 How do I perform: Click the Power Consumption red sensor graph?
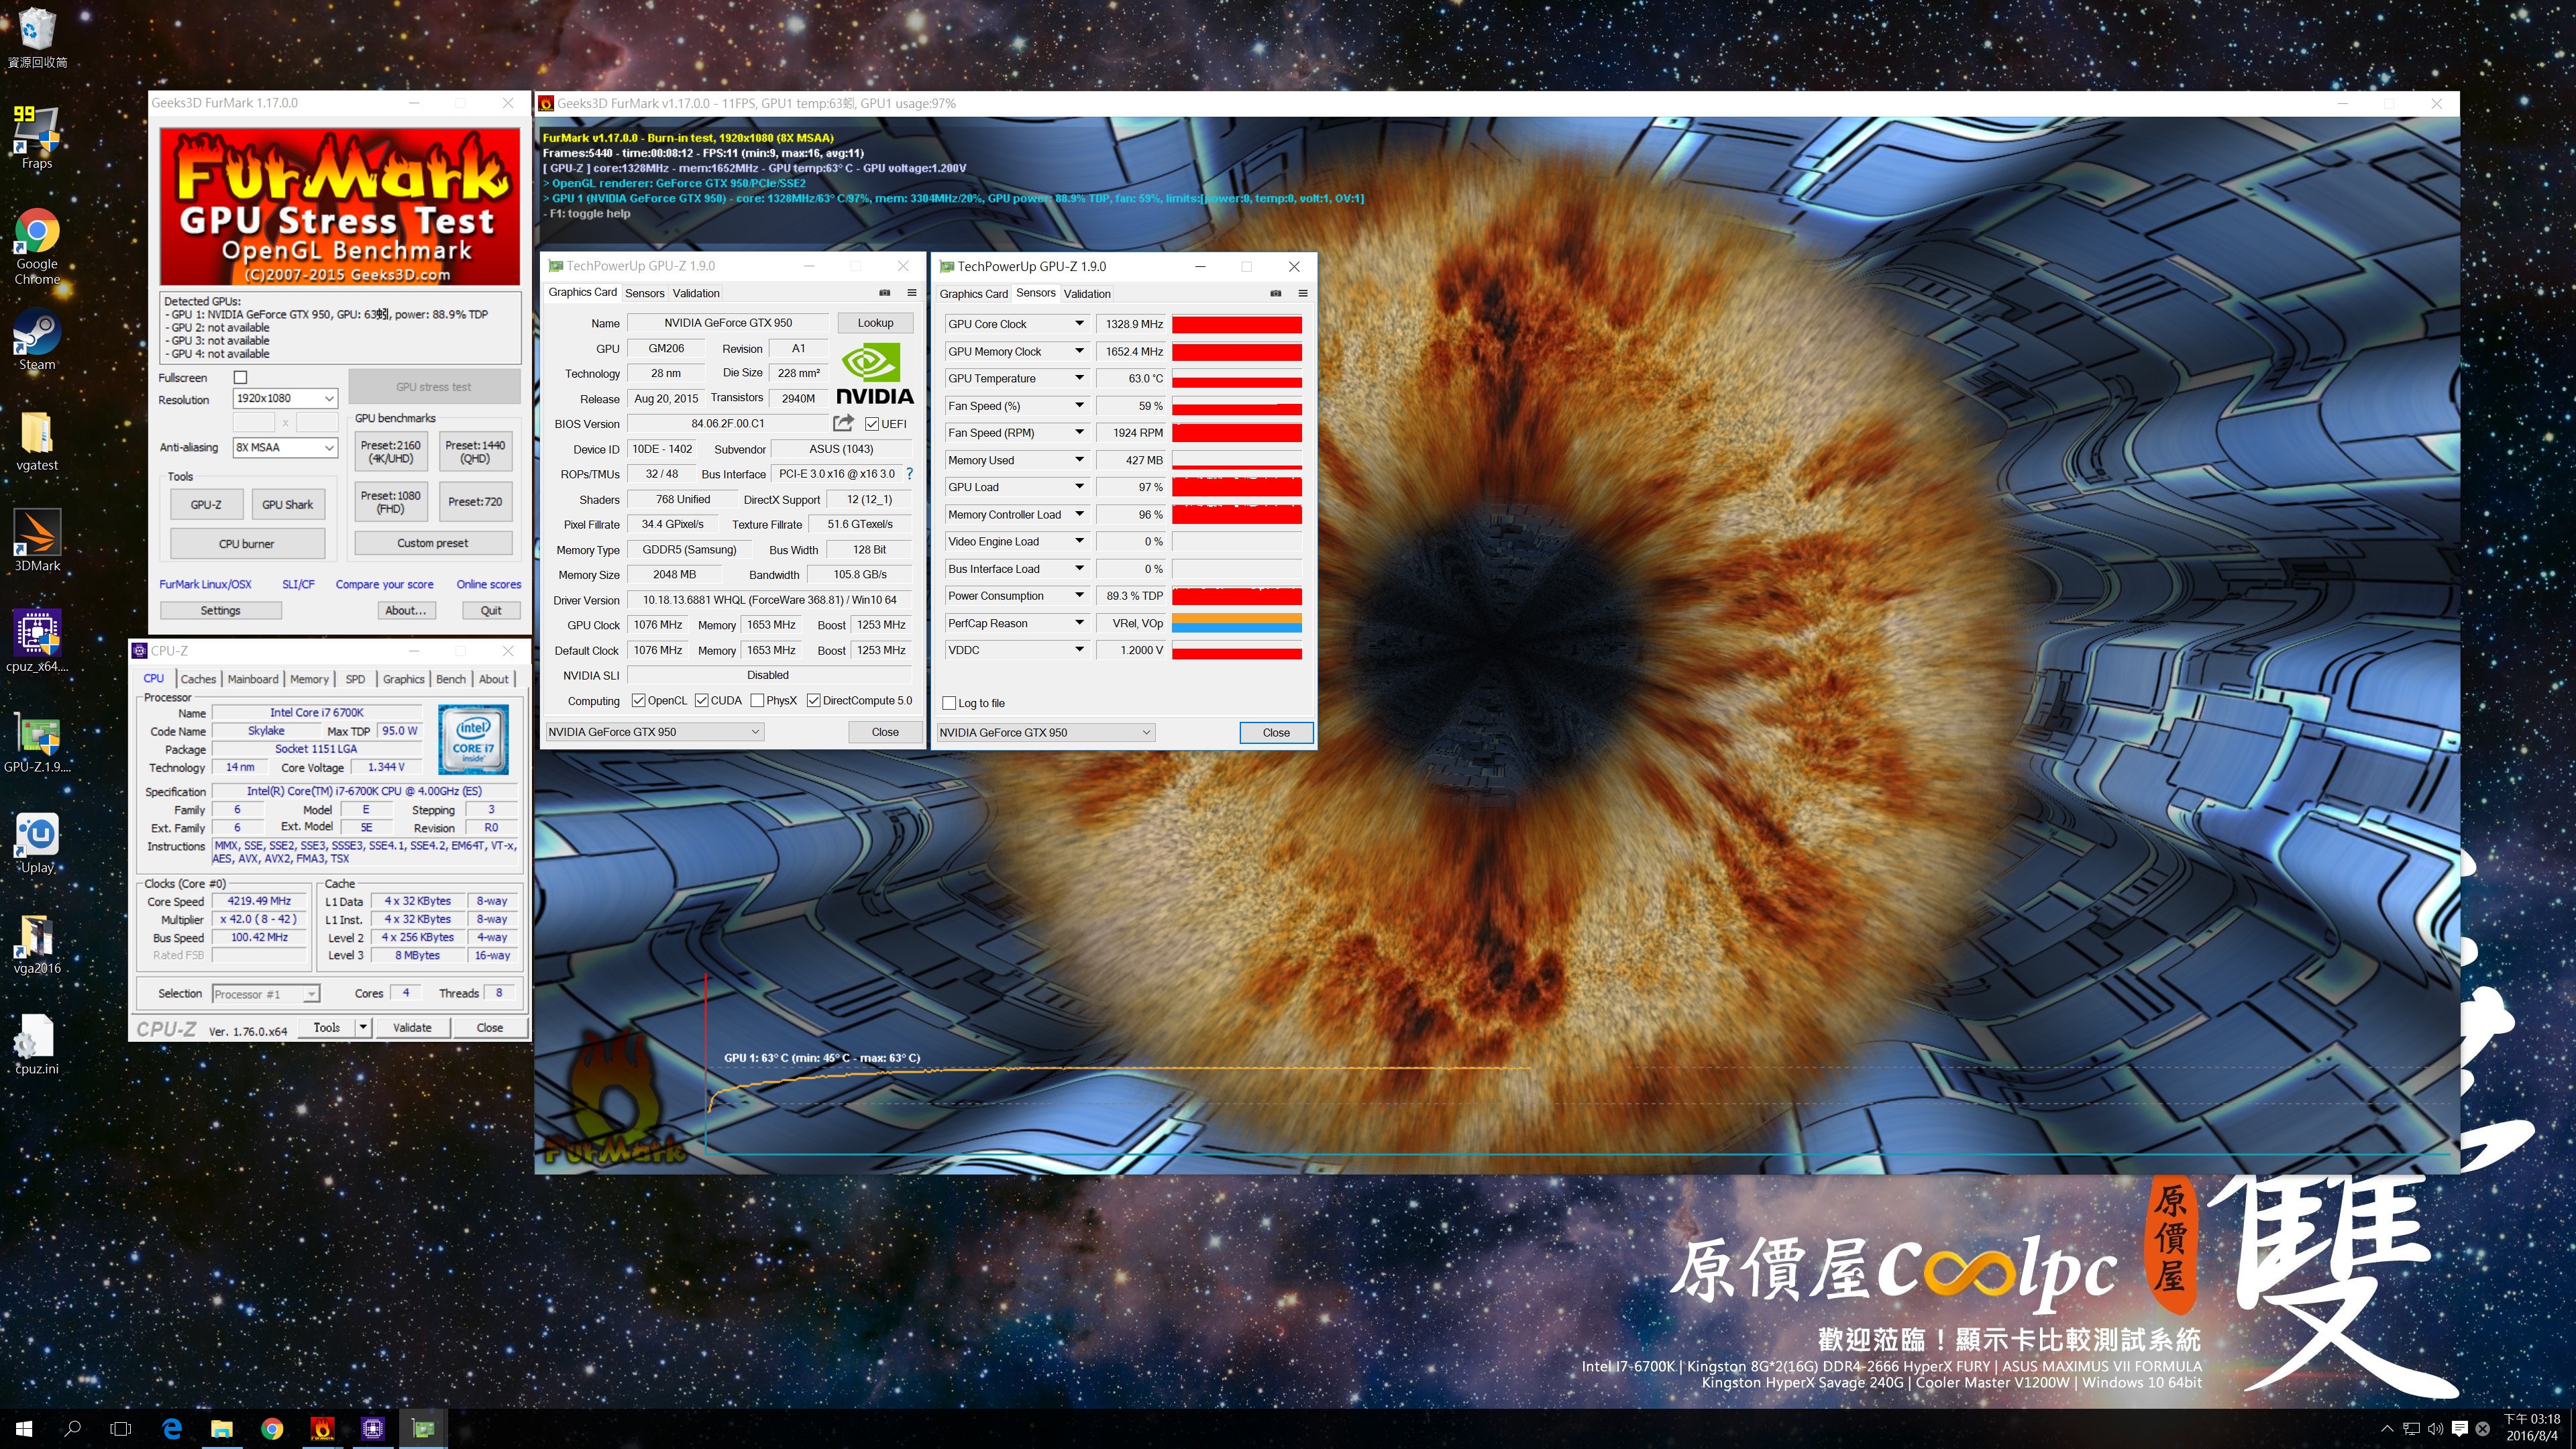(x=1237, y=596)
